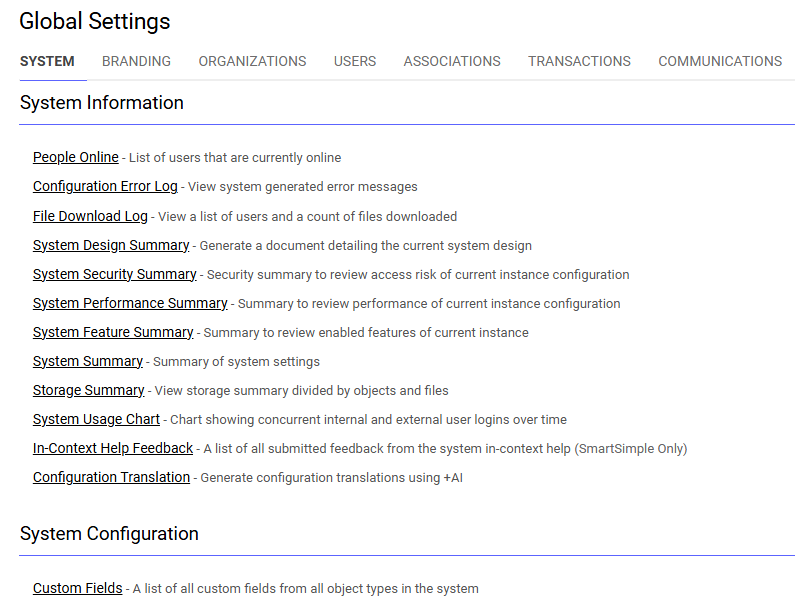This screenshot has width=795, height=605.
Task: View the System Usage Chart
Action: pos(96,419)
